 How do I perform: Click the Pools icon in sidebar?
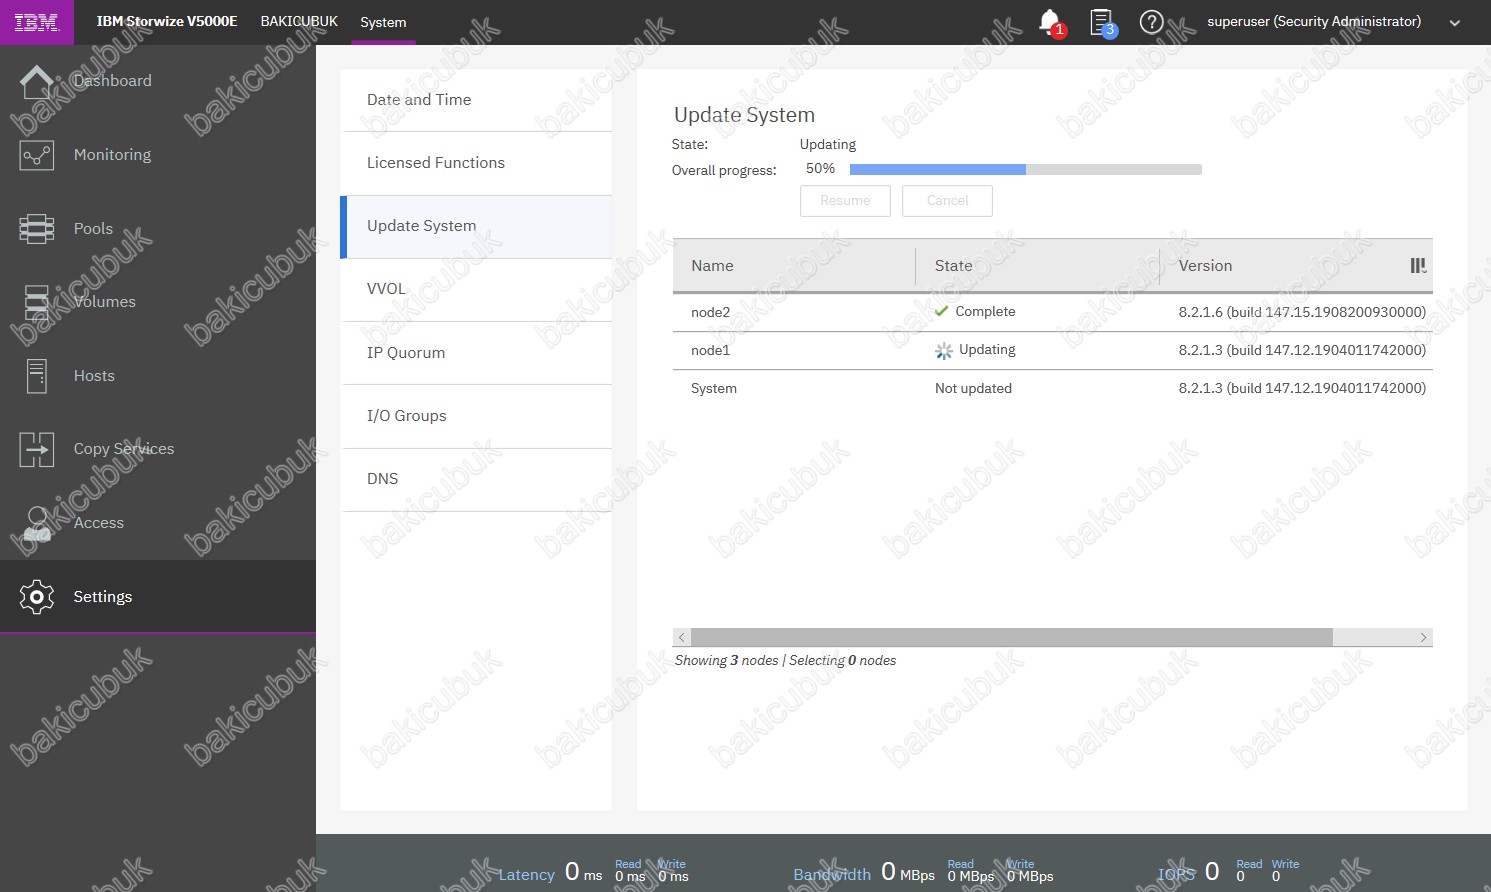click(37, 229)
